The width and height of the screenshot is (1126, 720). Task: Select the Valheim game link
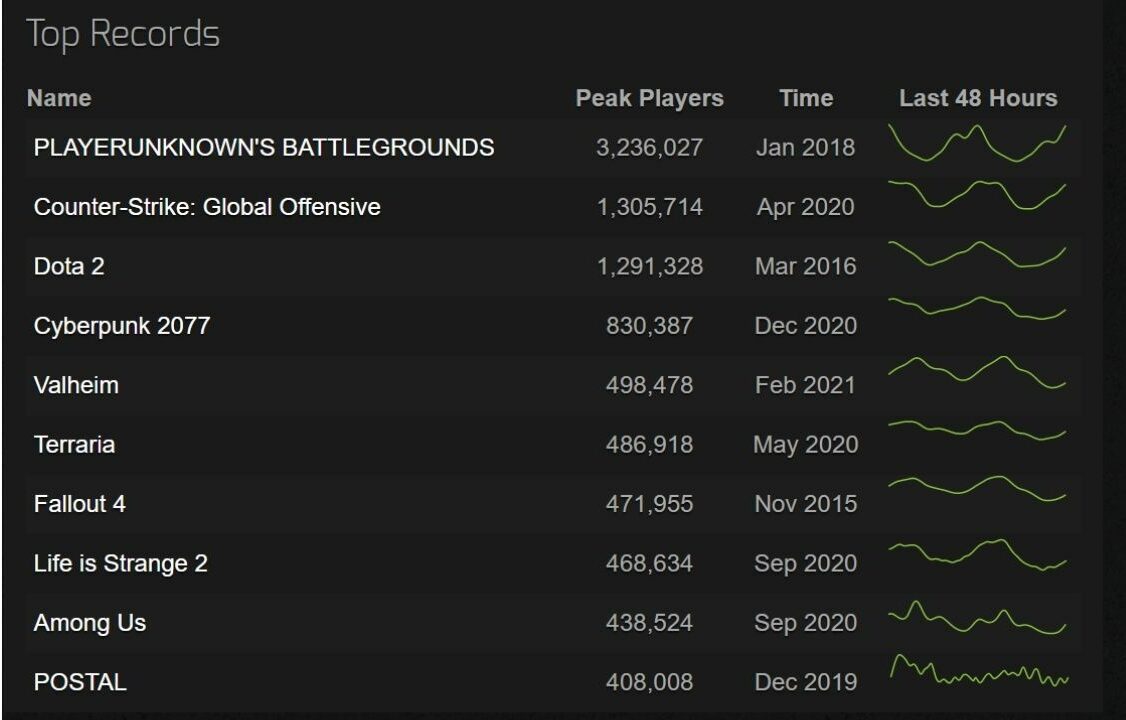click(x=76, y=385)
